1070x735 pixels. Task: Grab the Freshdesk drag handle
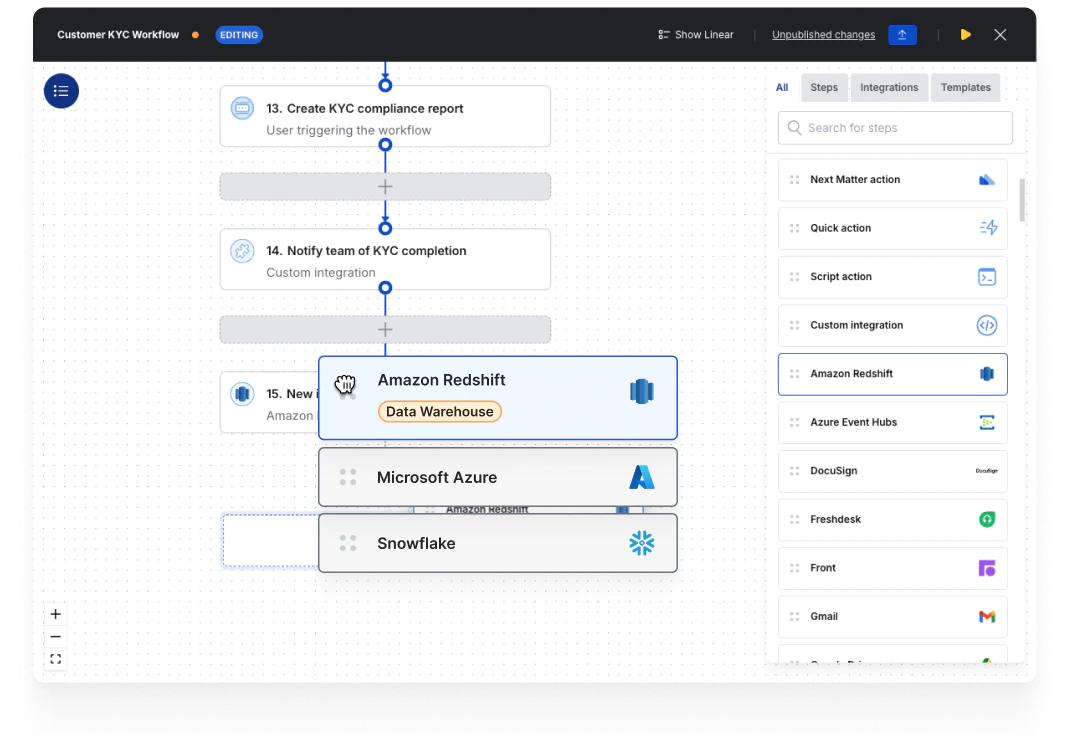[794, 519]
